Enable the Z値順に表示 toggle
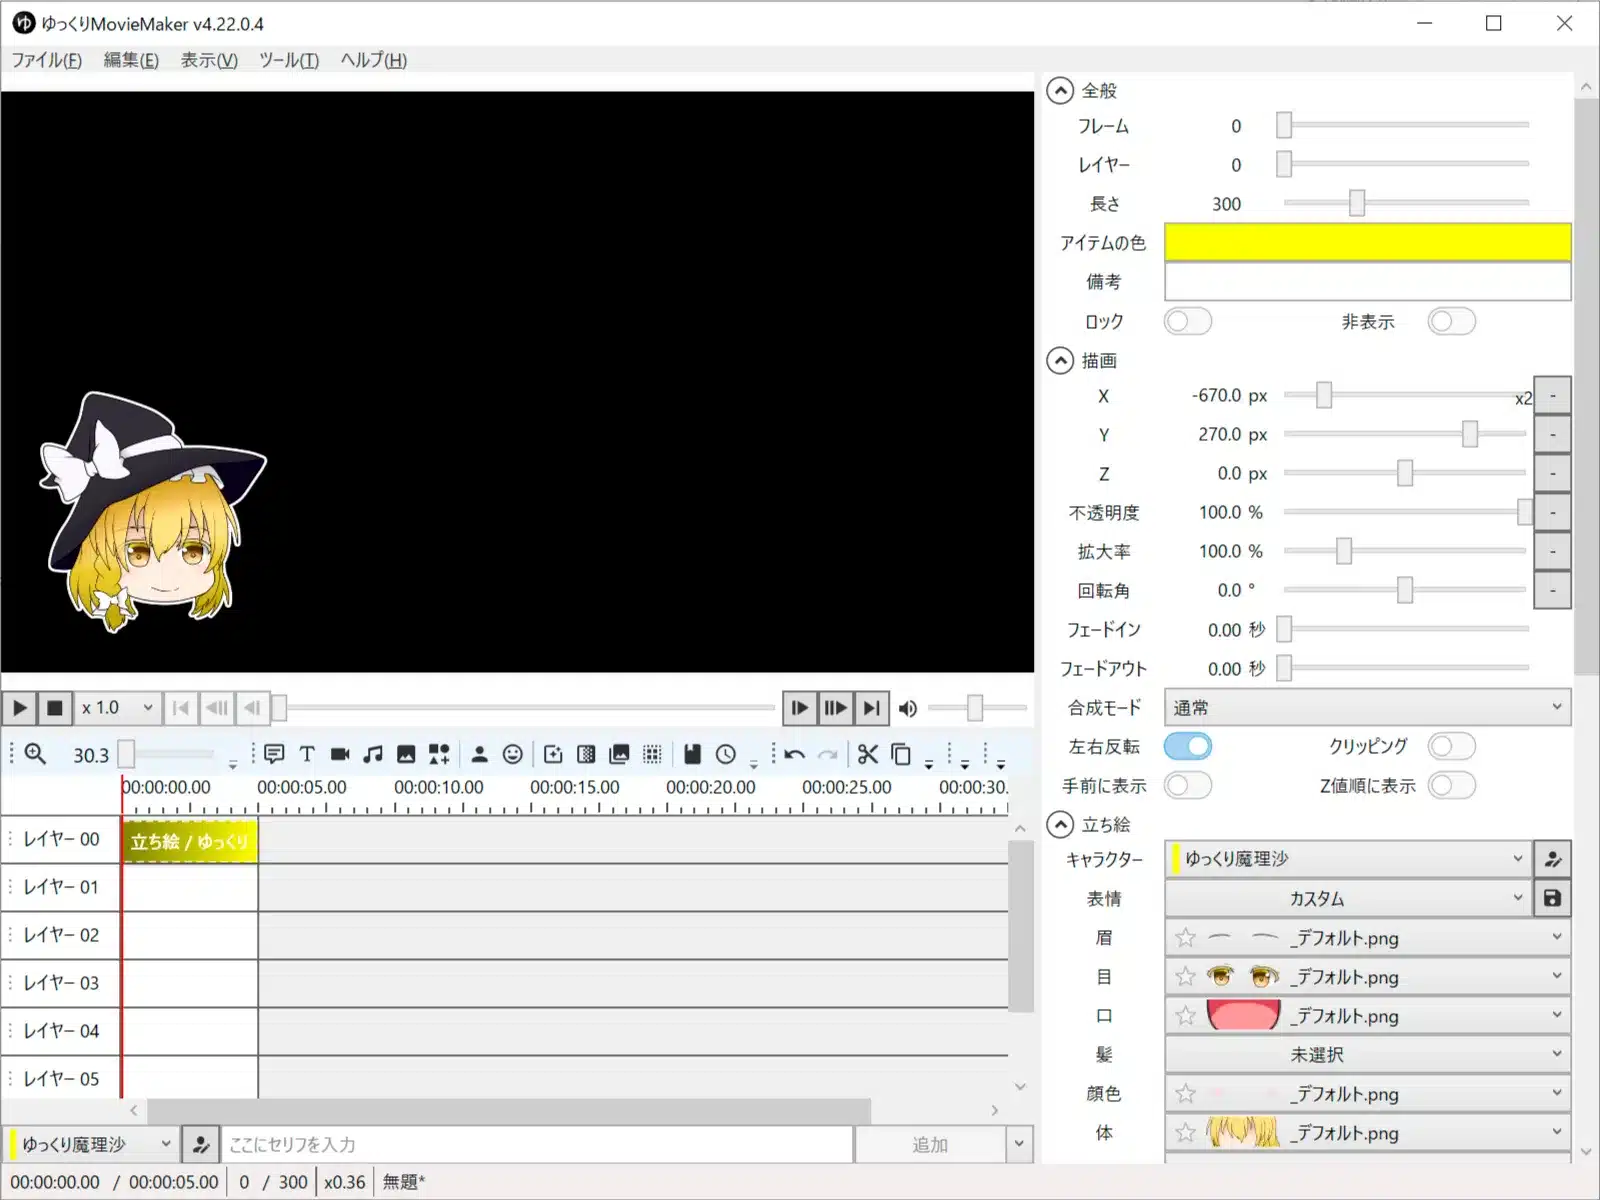The image size is (1600, 1200). pos(1452,785)
